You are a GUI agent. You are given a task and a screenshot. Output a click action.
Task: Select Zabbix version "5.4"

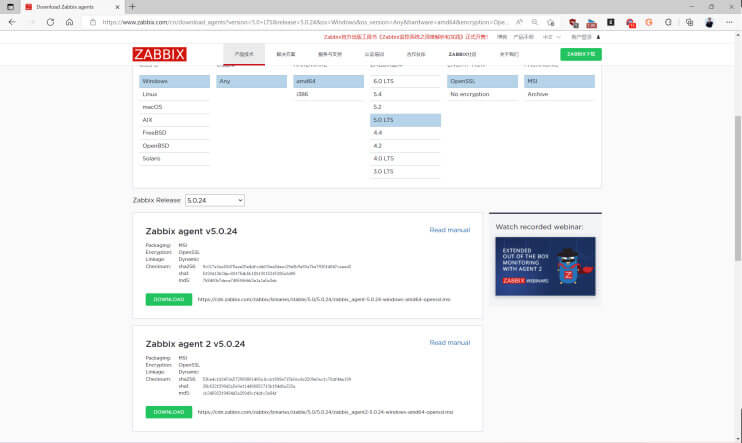click(405, 94)
